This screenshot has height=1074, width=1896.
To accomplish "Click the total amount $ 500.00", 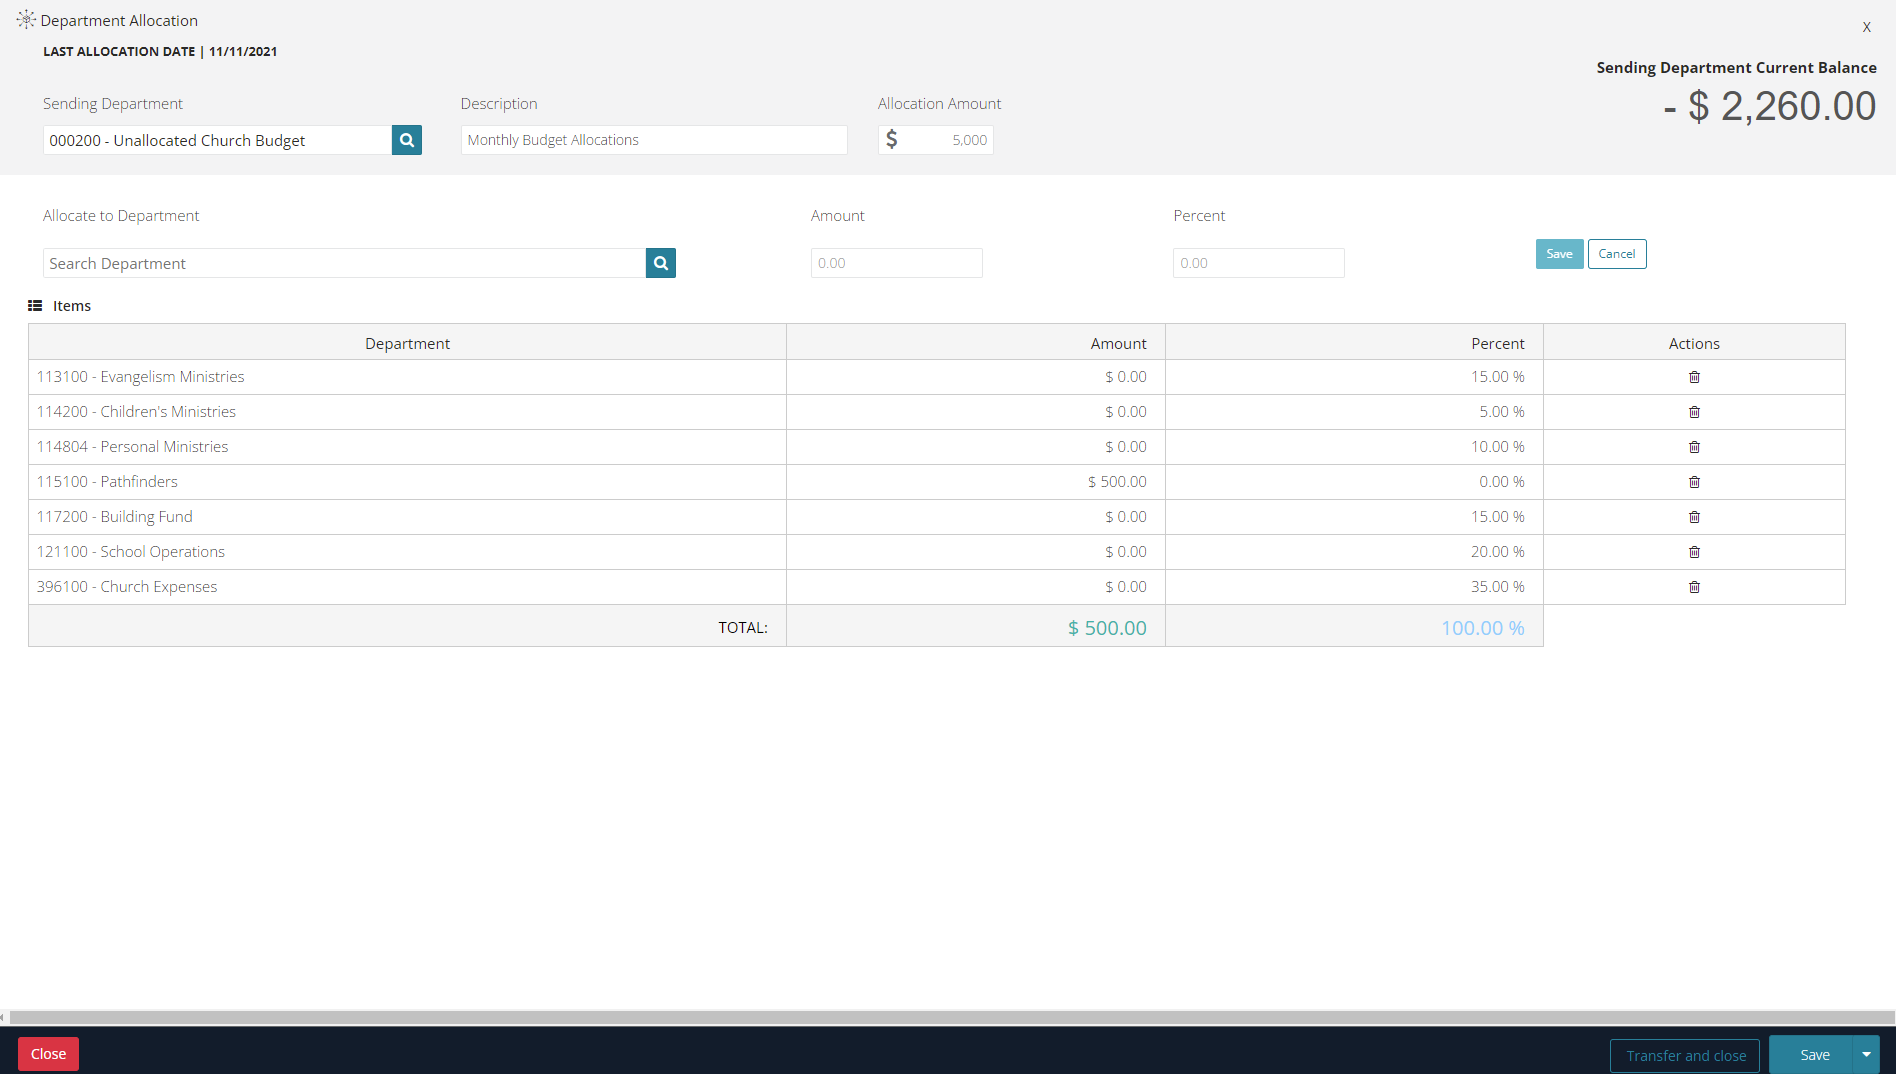I will click(1107, 628).
